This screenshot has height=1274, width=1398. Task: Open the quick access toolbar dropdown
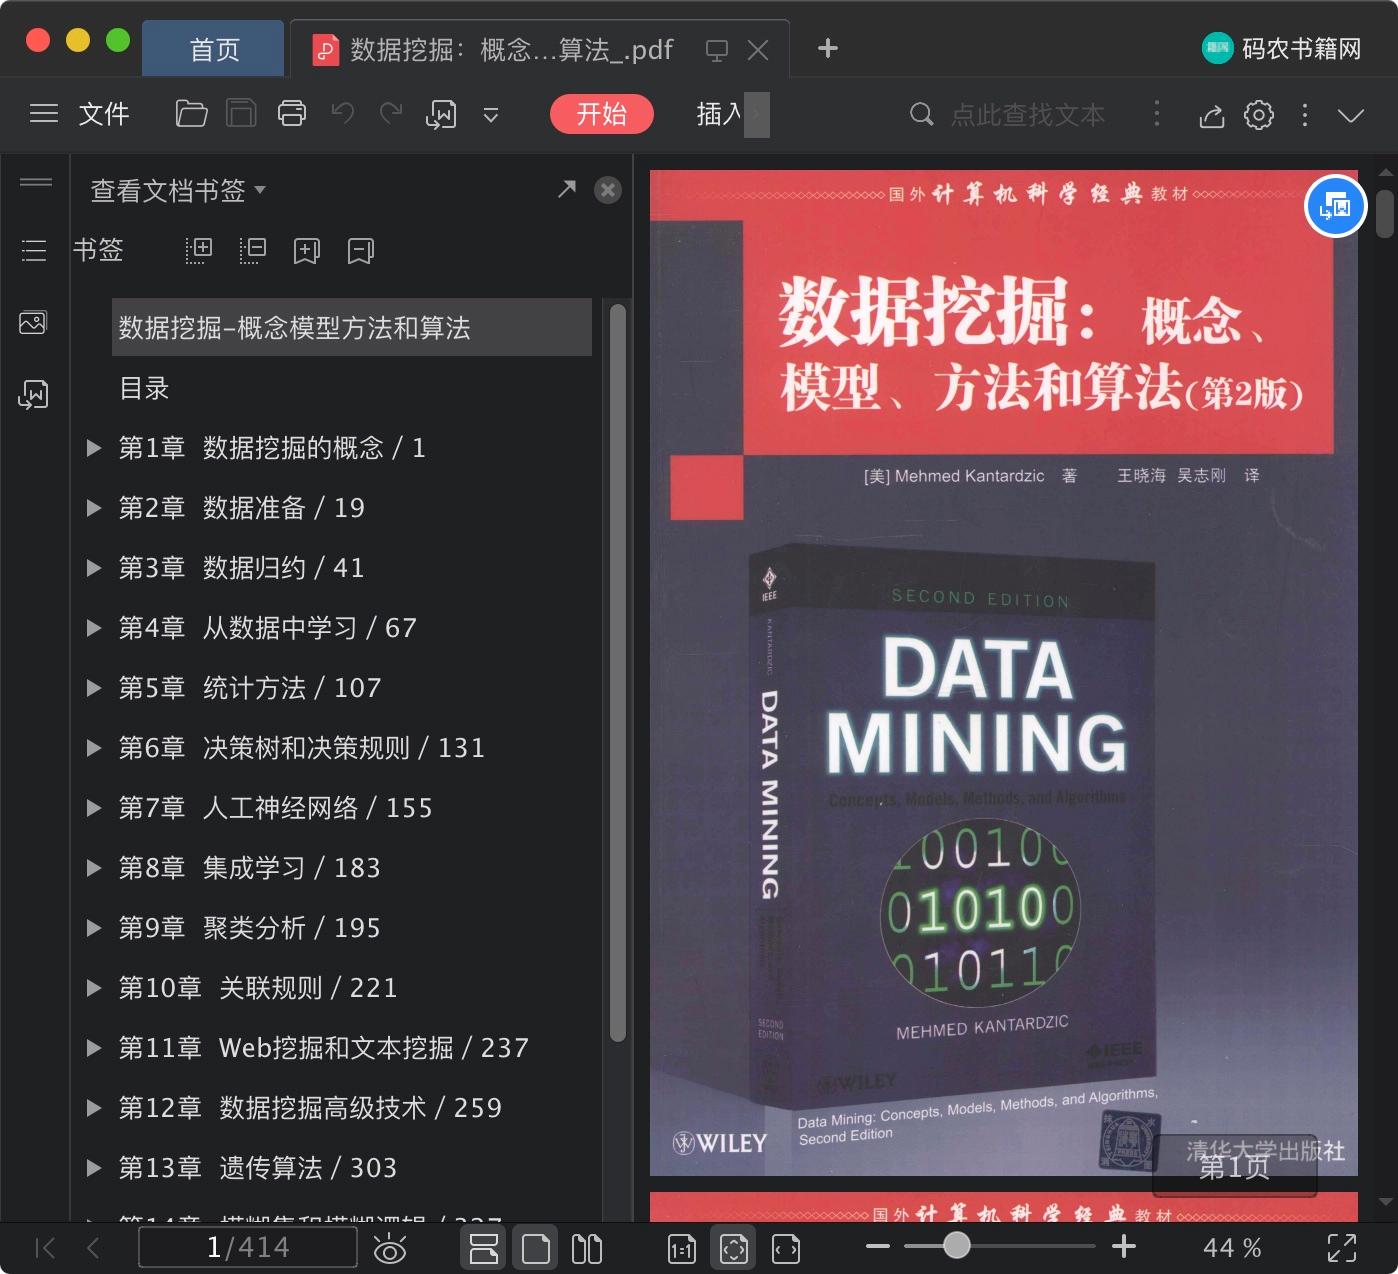pyautogui.click(x=491, y=115)
